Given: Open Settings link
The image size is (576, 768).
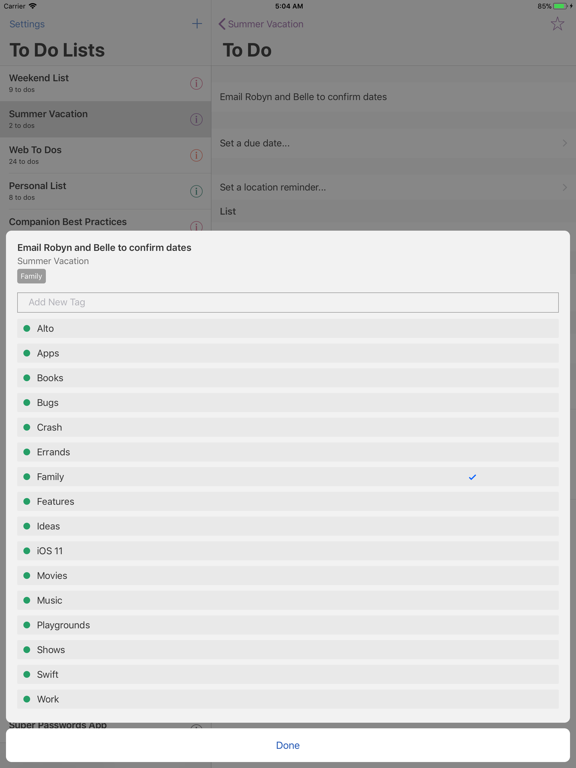Looking at the screenshot, I should pyautogui.click(x=27, y=24).
